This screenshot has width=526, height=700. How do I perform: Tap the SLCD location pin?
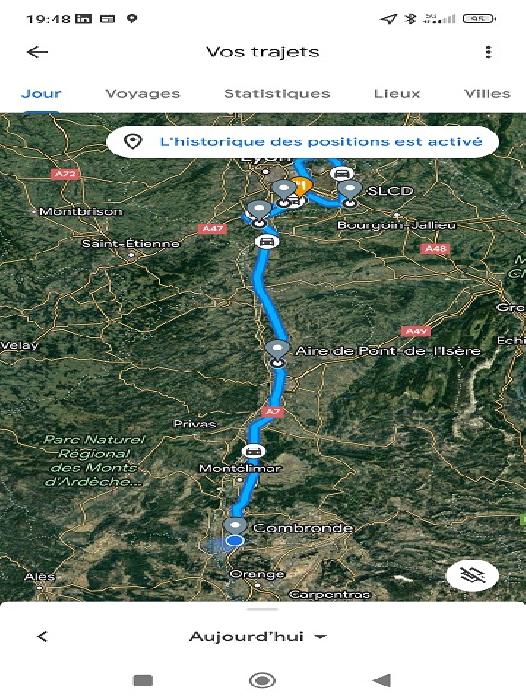(x=351, y=192)
